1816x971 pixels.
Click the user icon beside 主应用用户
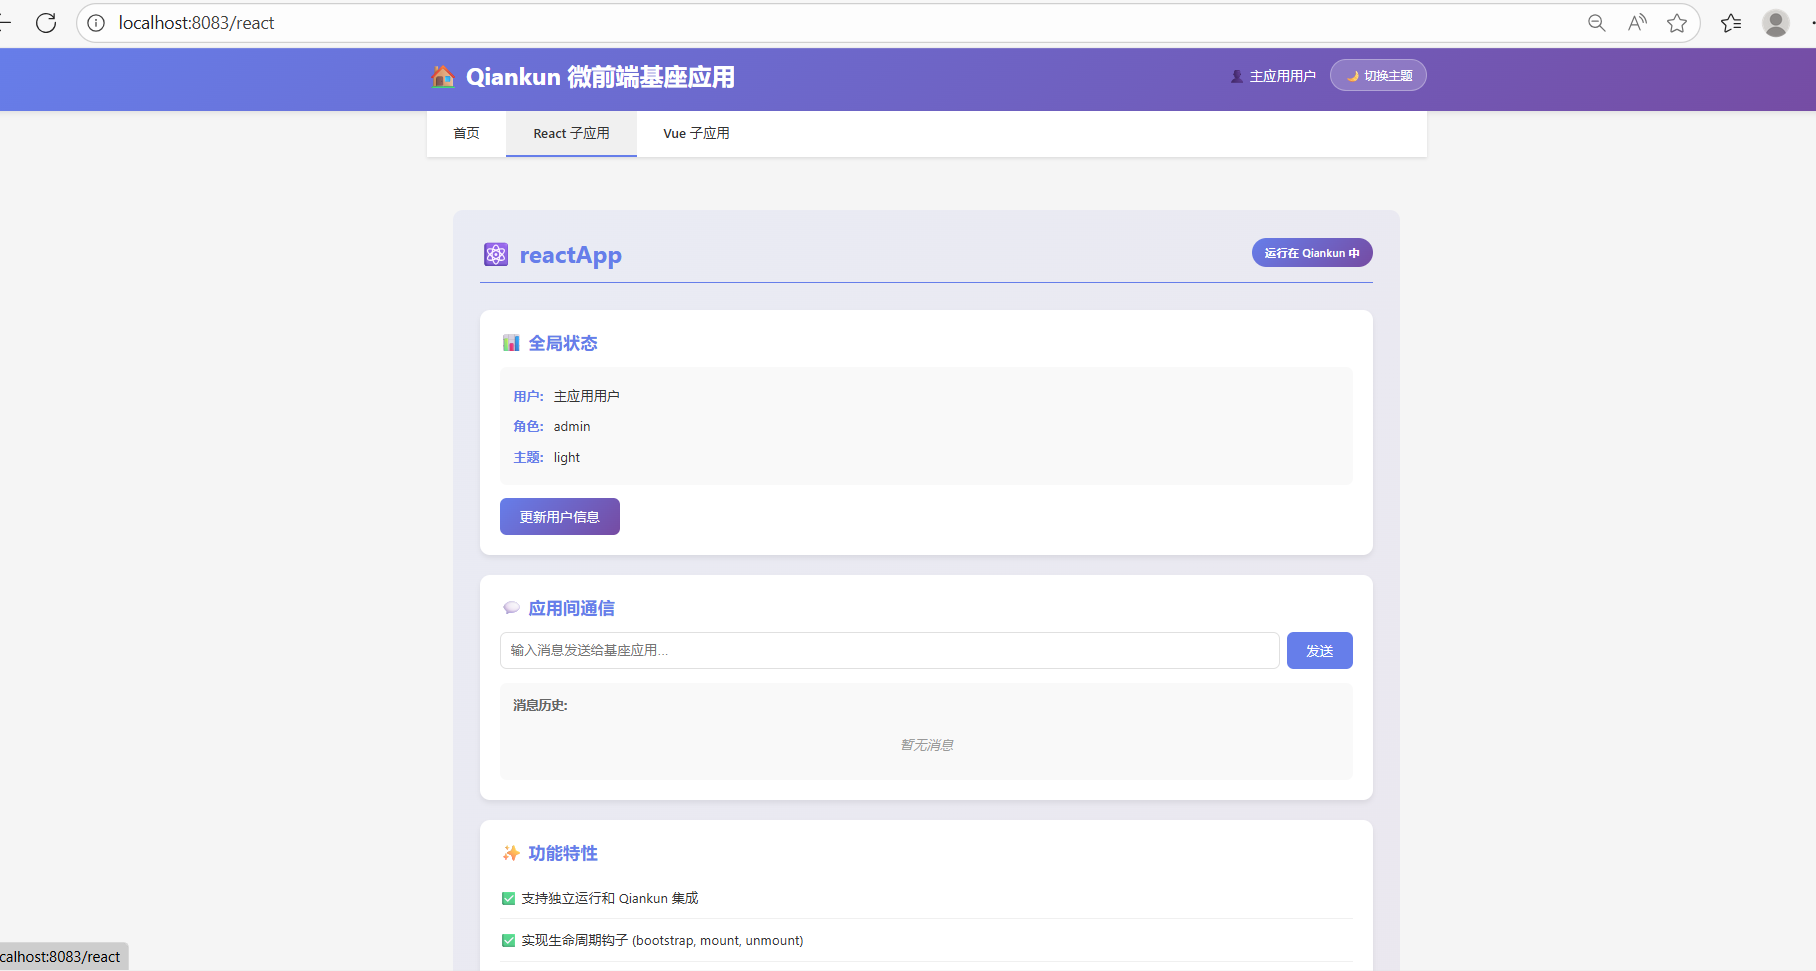click(1237, 76)
